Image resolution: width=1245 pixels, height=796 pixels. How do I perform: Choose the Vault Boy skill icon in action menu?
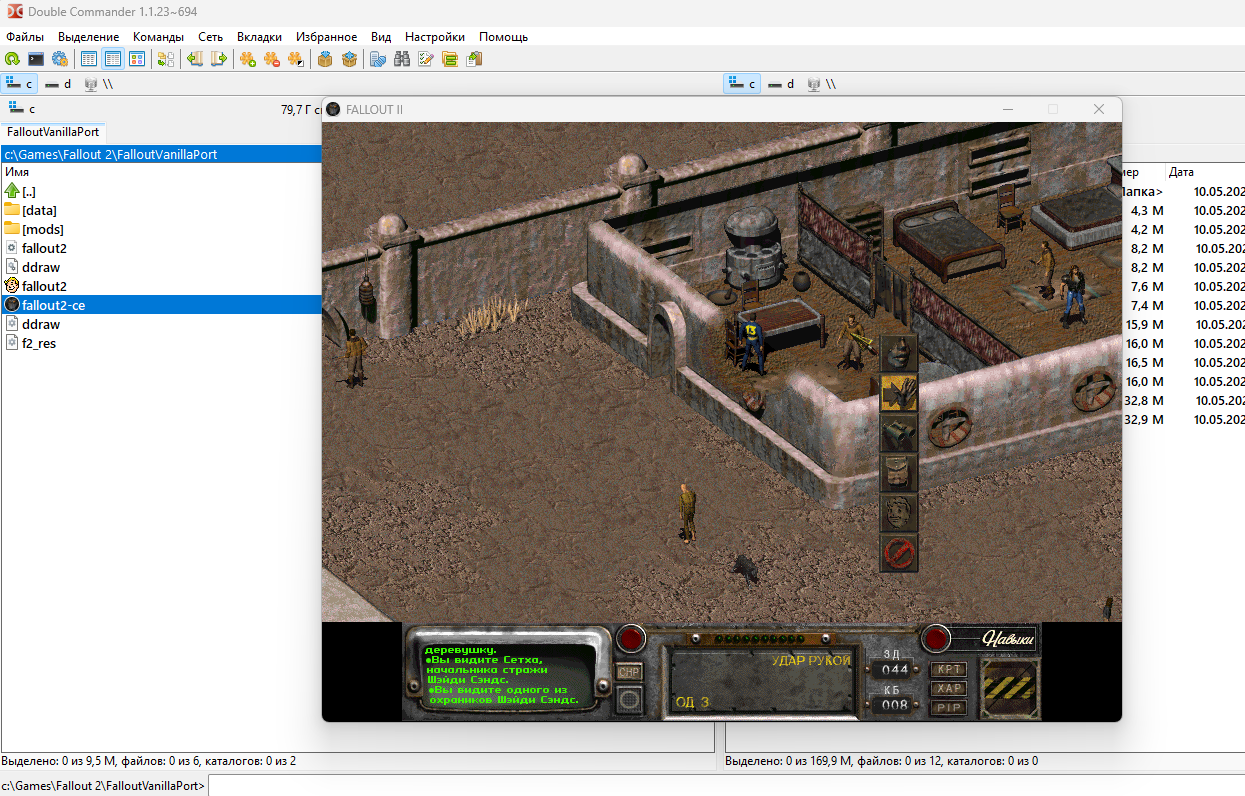898,513
